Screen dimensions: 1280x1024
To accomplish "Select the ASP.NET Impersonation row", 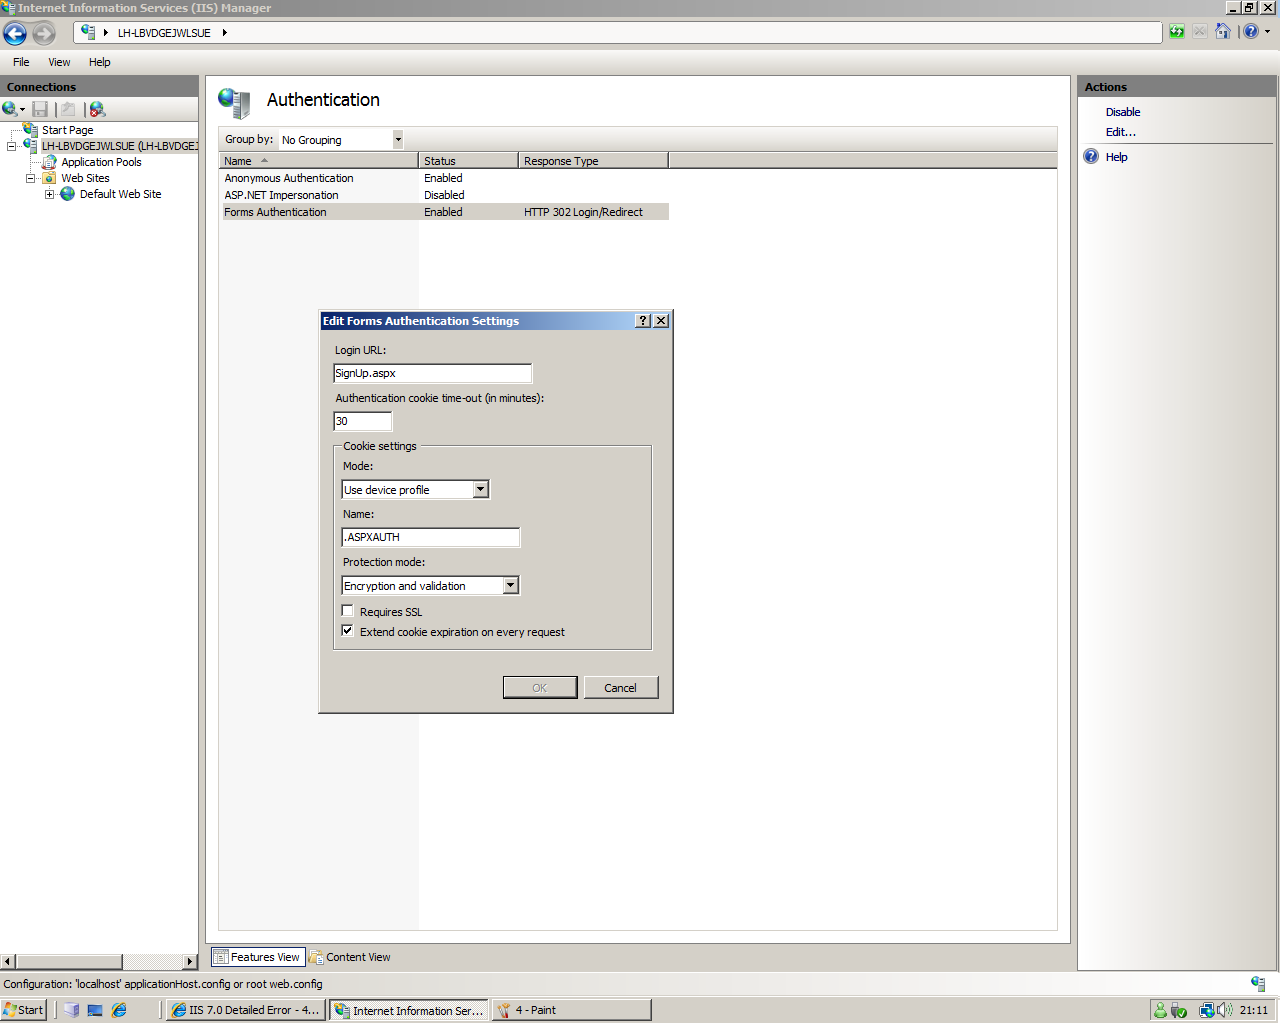I will pos(444,195).
